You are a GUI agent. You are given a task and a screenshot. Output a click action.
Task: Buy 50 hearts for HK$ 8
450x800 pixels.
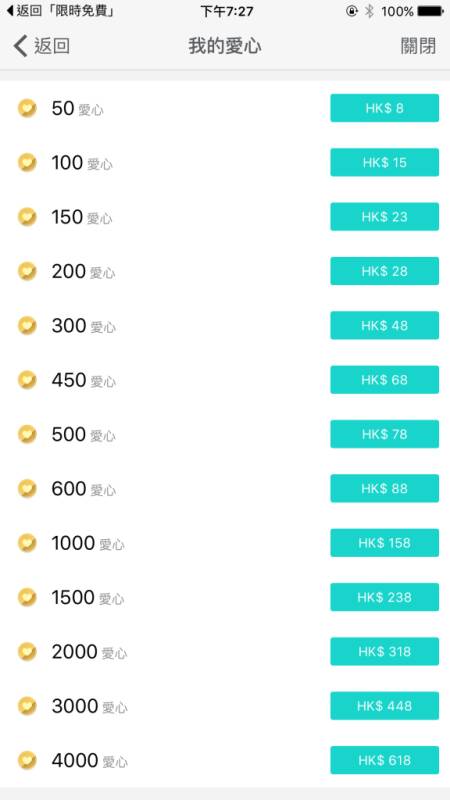pyautogui.click(x=385, y=108)
